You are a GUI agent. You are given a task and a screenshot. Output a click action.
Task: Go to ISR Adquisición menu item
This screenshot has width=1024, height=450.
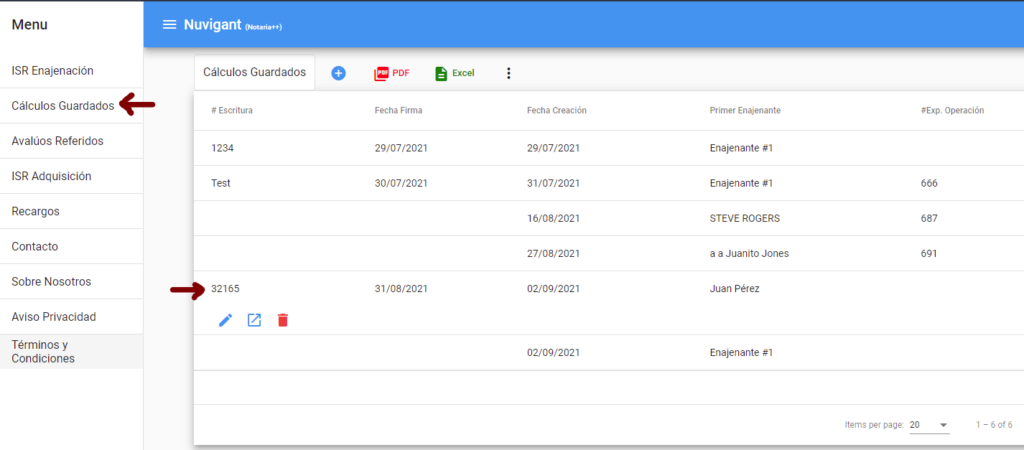click(x=71, y=176)
